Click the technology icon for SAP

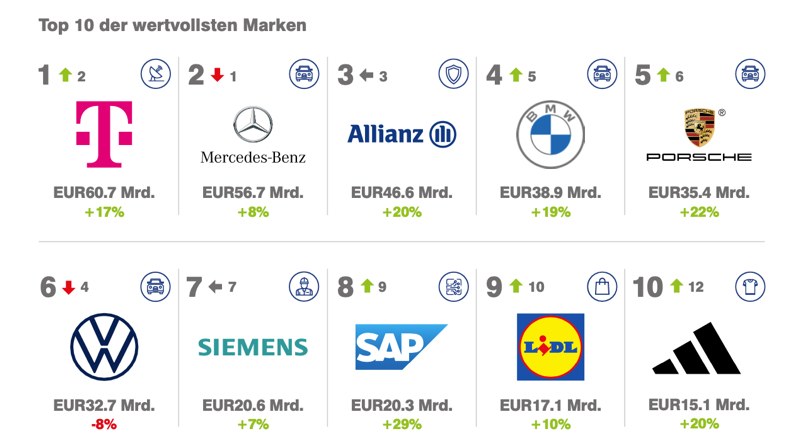pyautogui.click(x=453, y=287)
